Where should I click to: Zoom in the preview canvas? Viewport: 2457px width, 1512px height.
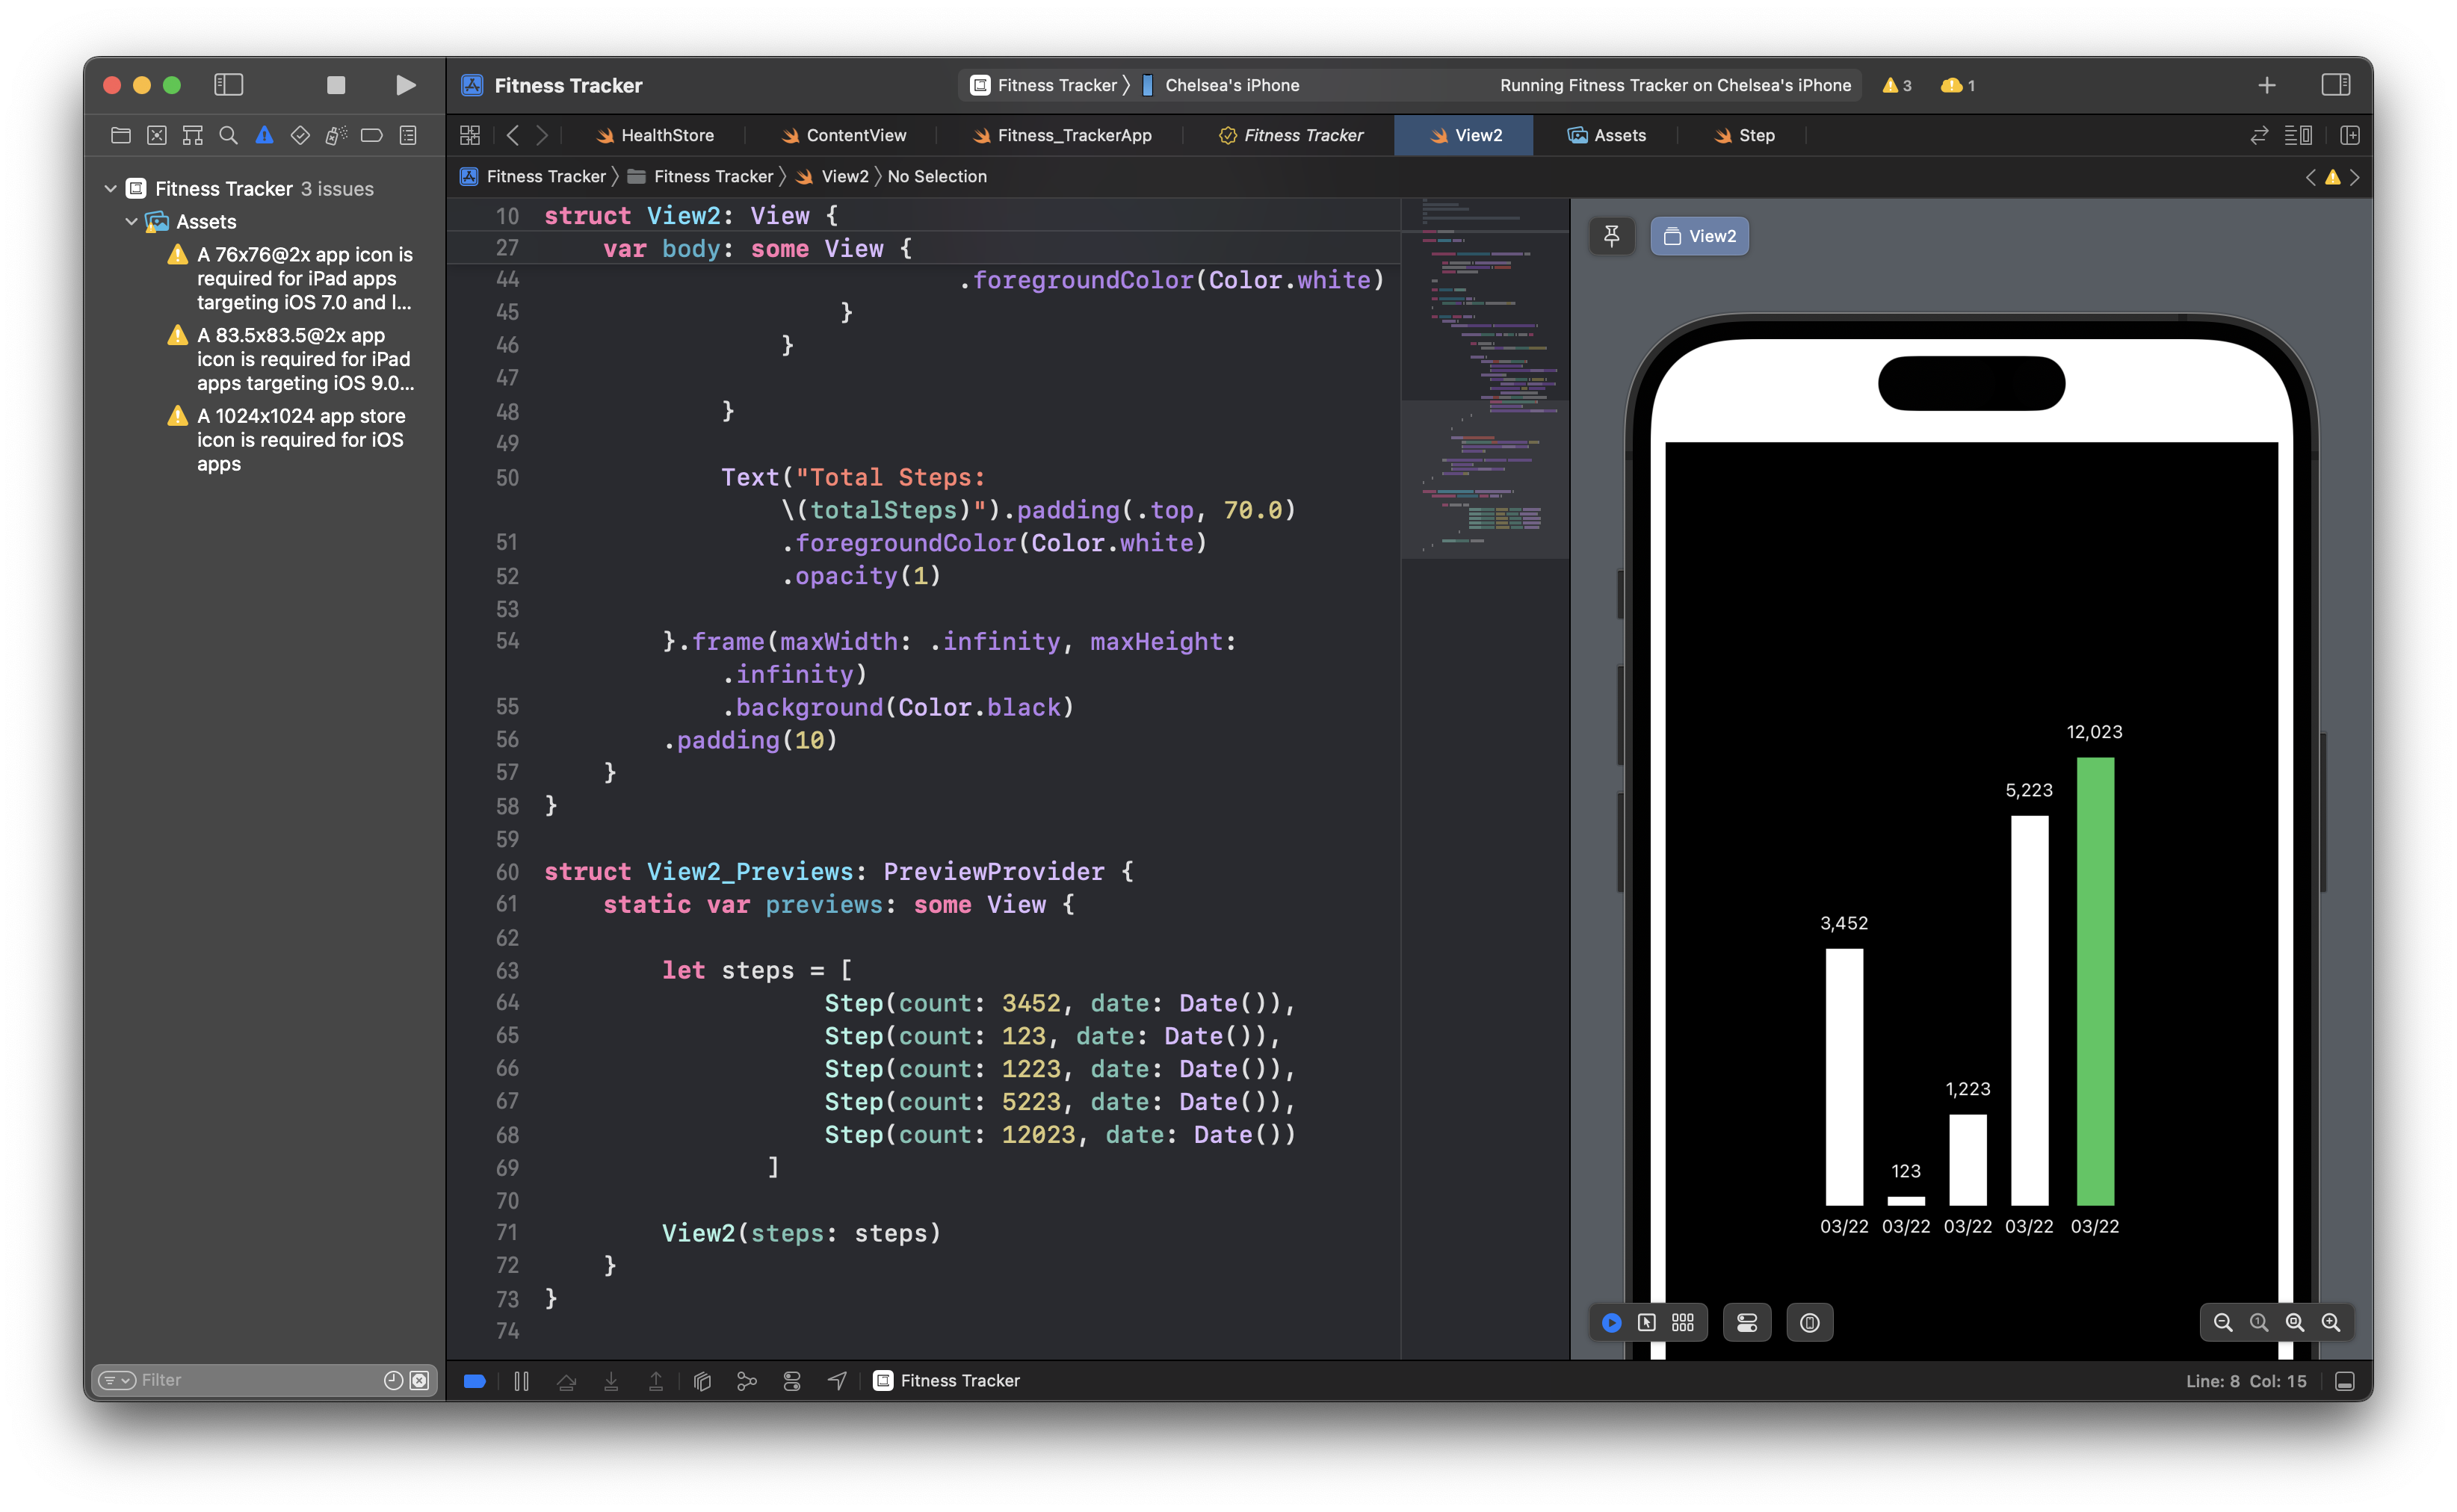[x=2331, y=1322]
